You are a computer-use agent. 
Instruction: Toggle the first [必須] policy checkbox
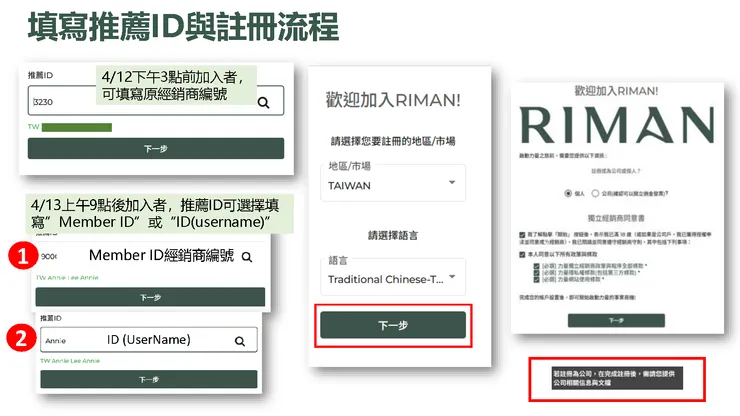click(536, 266)
